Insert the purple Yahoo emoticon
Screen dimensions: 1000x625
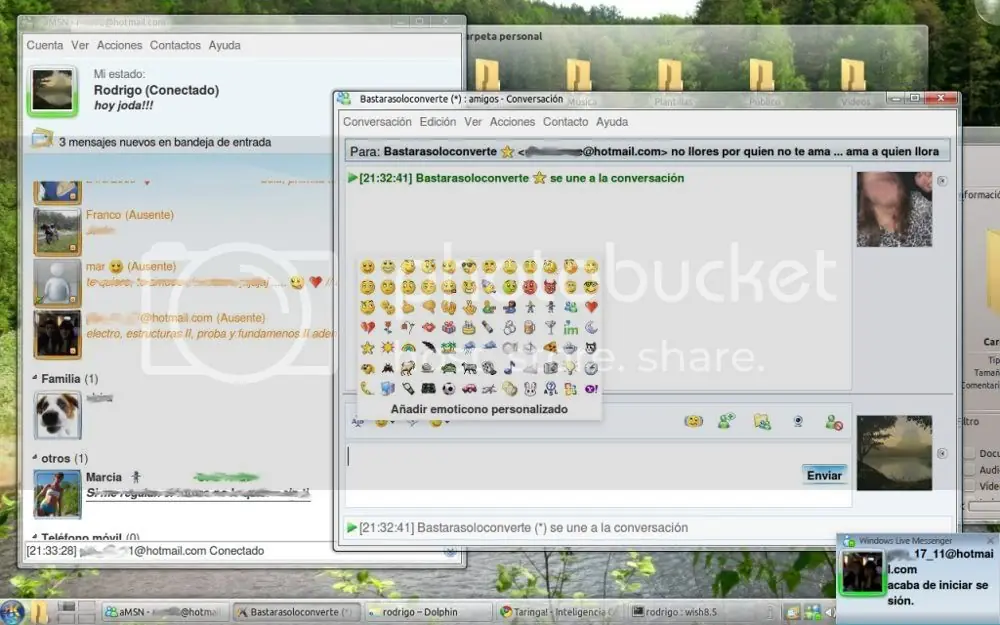[591, 388]
